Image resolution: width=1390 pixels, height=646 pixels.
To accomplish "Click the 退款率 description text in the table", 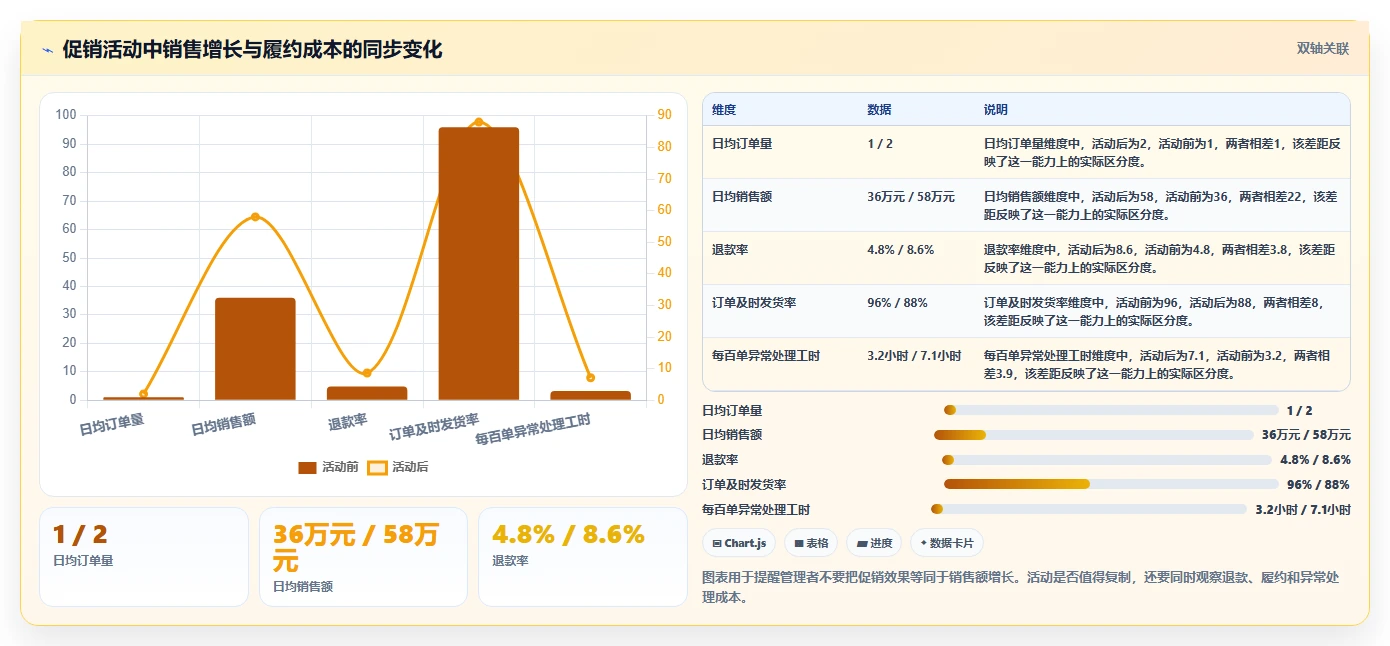I will [x=1160, y=259].
